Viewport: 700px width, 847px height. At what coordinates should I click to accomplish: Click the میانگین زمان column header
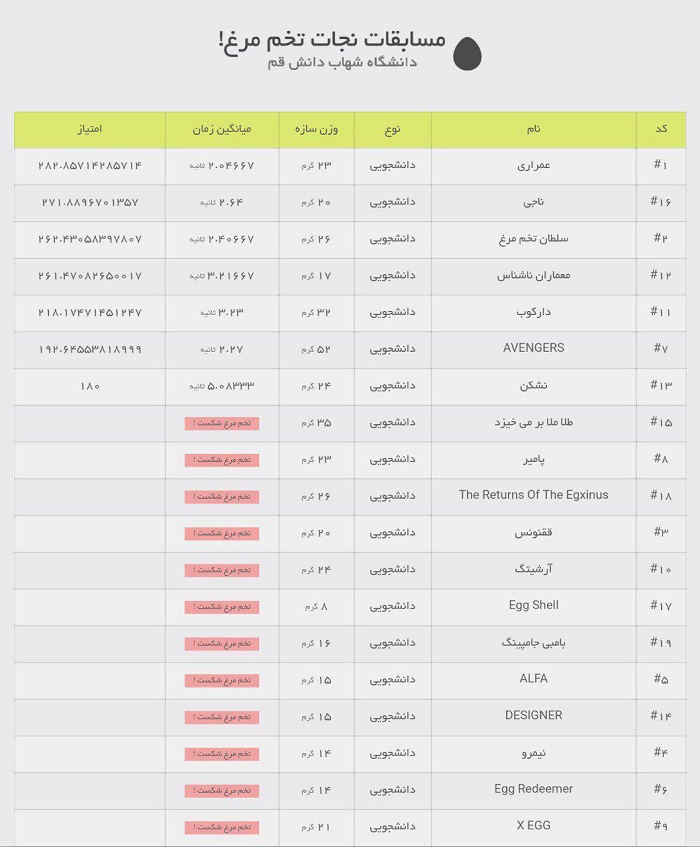pyautogui.click(x=222, y=130)
